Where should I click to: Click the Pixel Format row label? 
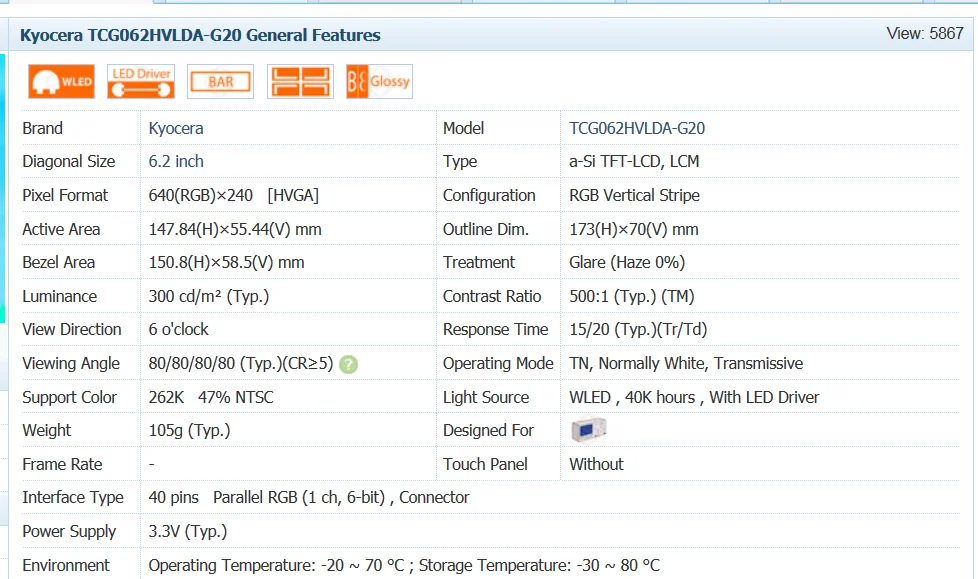(x=65, y=195)
